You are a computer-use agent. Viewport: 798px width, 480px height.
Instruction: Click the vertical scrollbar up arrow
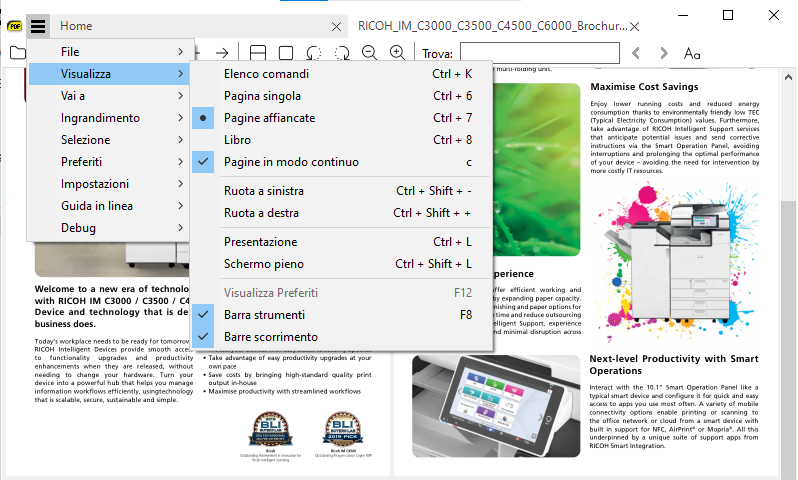tap(788, 77)
